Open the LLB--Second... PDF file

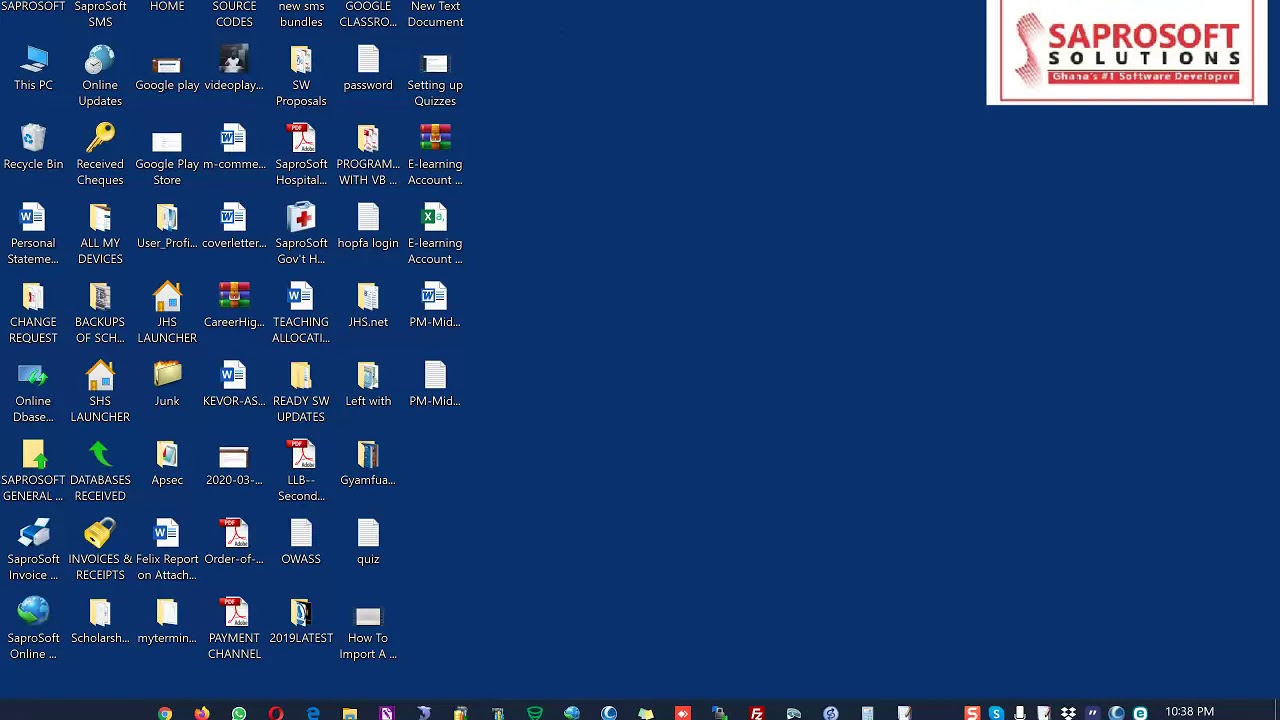click(301, 472)
